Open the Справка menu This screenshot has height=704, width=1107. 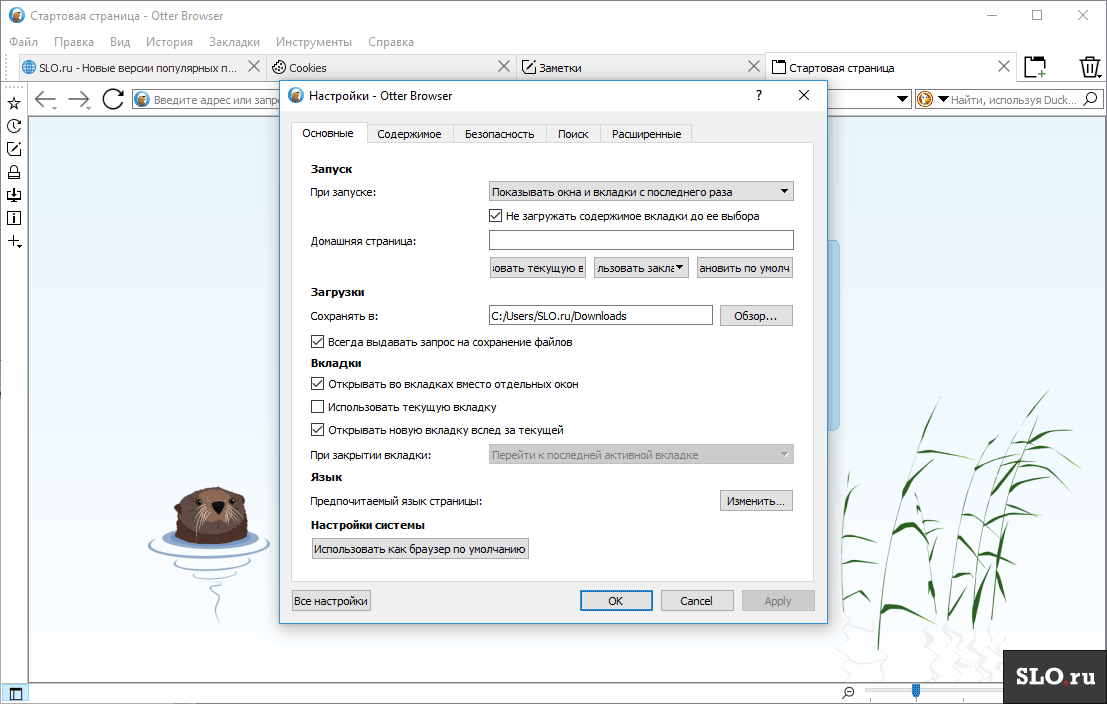pyautogui.click(x=390, y=42)
